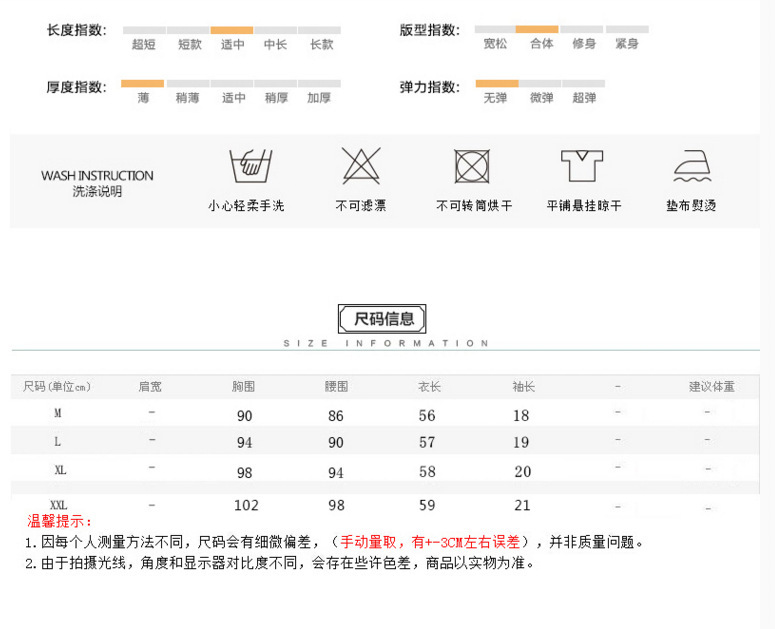Click the L size row label

[x=57, y=441]
